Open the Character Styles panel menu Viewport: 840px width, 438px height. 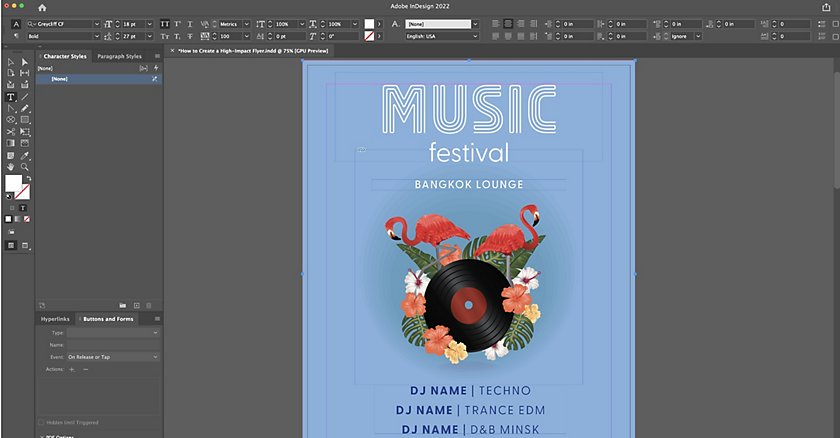(x=157, y=56)
